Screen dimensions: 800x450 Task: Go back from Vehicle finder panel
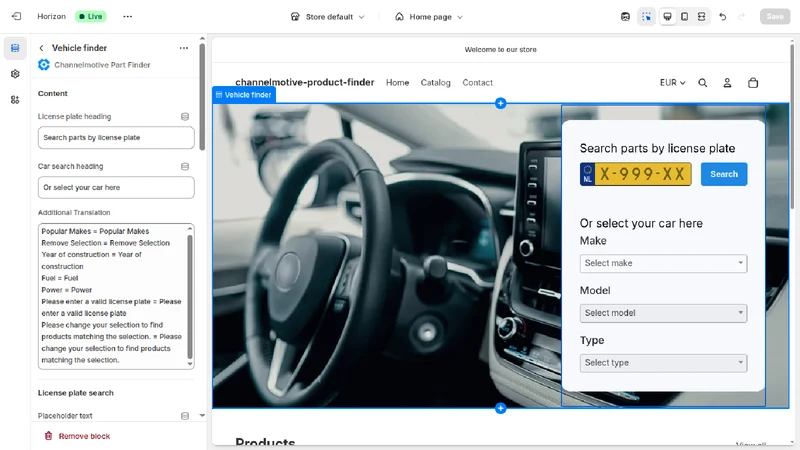(41, 48)
